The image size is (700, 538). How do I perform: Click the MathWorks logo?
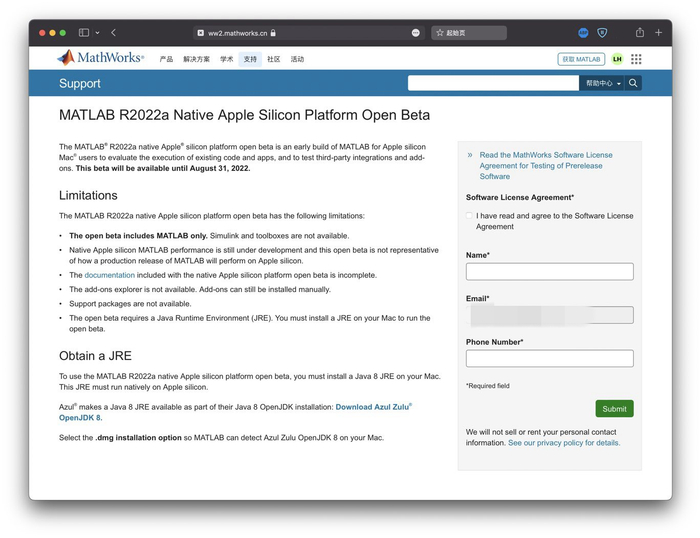100,58
